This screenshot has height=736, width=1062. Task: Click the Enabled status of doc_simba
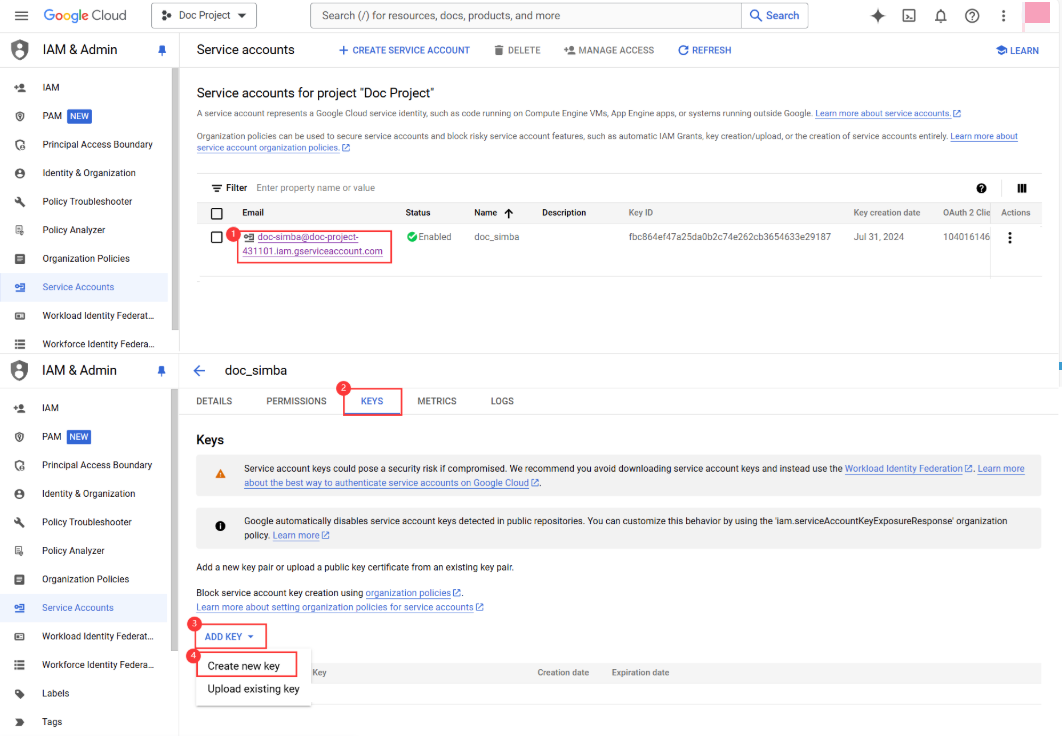point(429,237)
